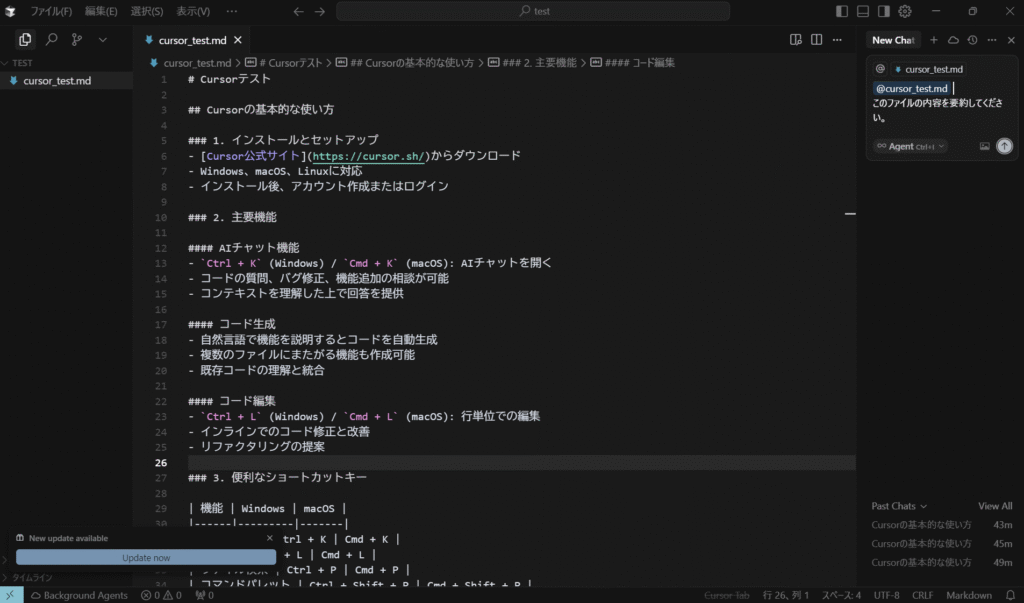
Task: Change the CRLF end of line sequence
Action: [922, 595]
